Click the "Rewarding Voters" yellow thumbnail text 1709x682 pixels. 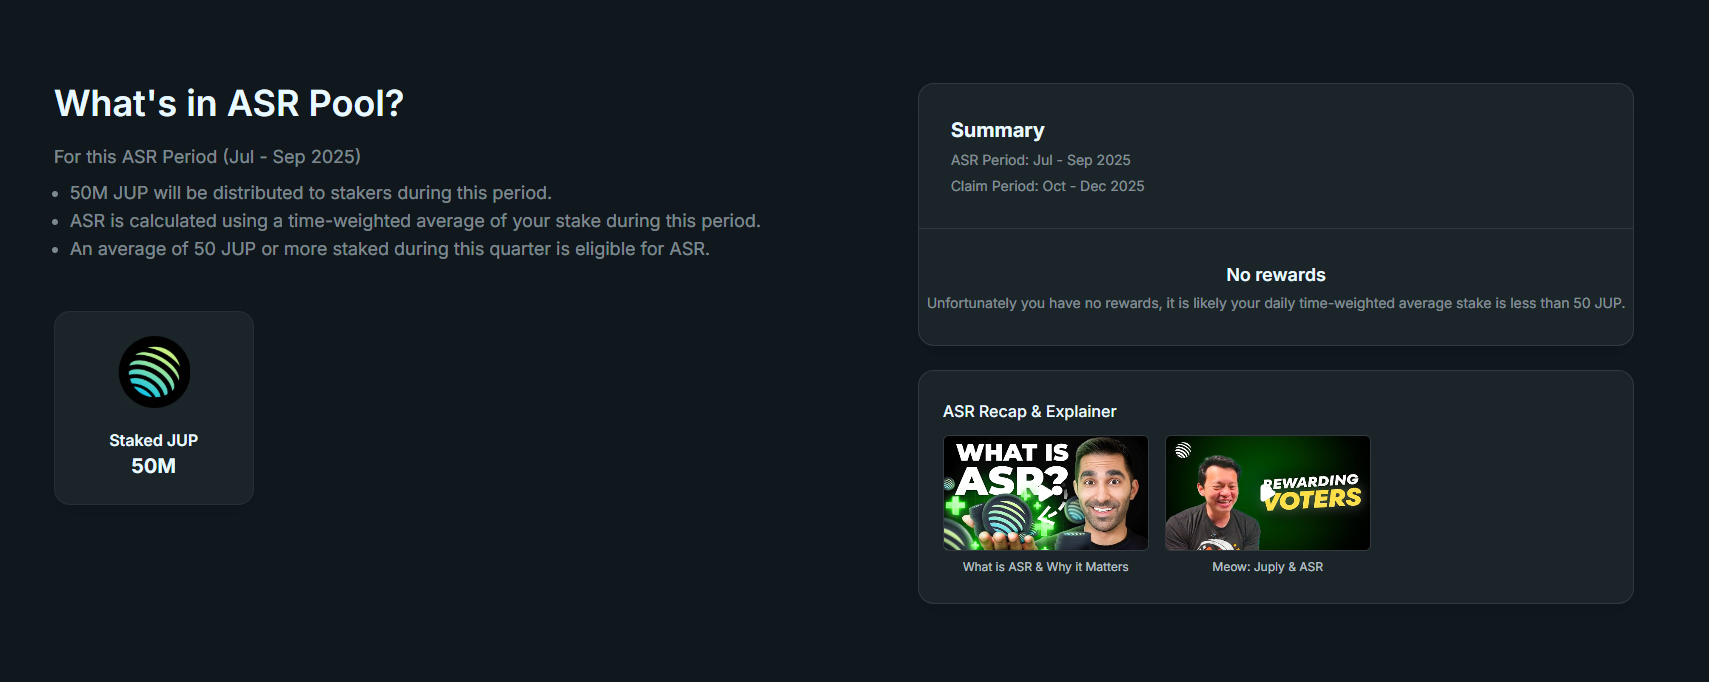[x=1312, y=492]
